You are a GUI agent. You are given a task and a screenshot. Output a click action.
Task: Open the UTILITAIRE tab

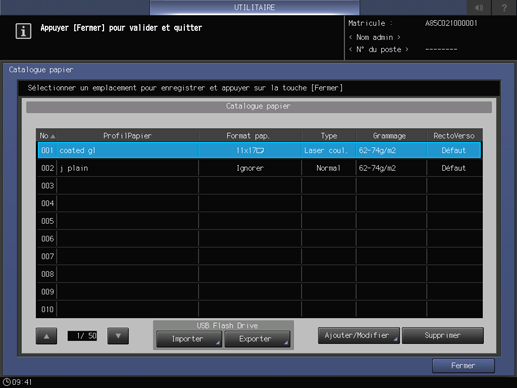pos(254,7)
